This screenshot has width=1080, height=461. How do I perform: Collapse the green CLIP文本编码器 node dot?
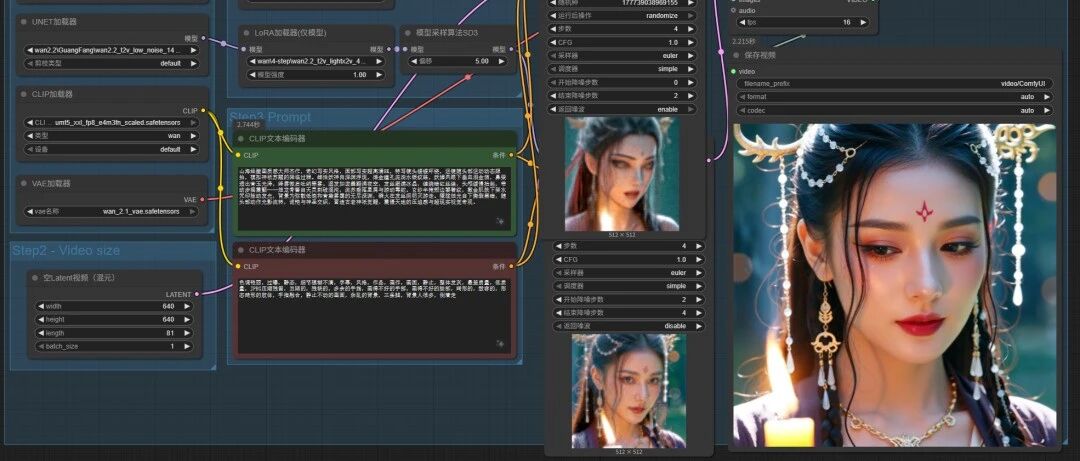click(x=241, y=139)
